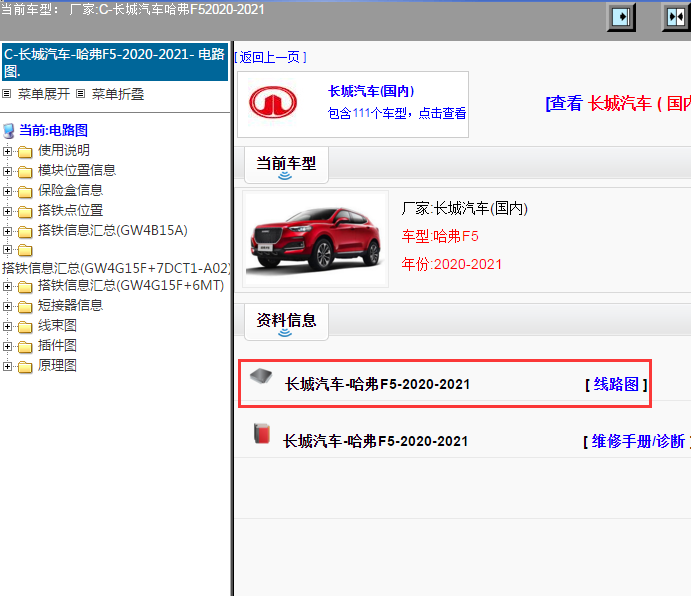Click the 菜单折叠 list icon
Image resolution: width=691 pixels, height=596 pixels.
pyautogui.click(x=80, y=93)
